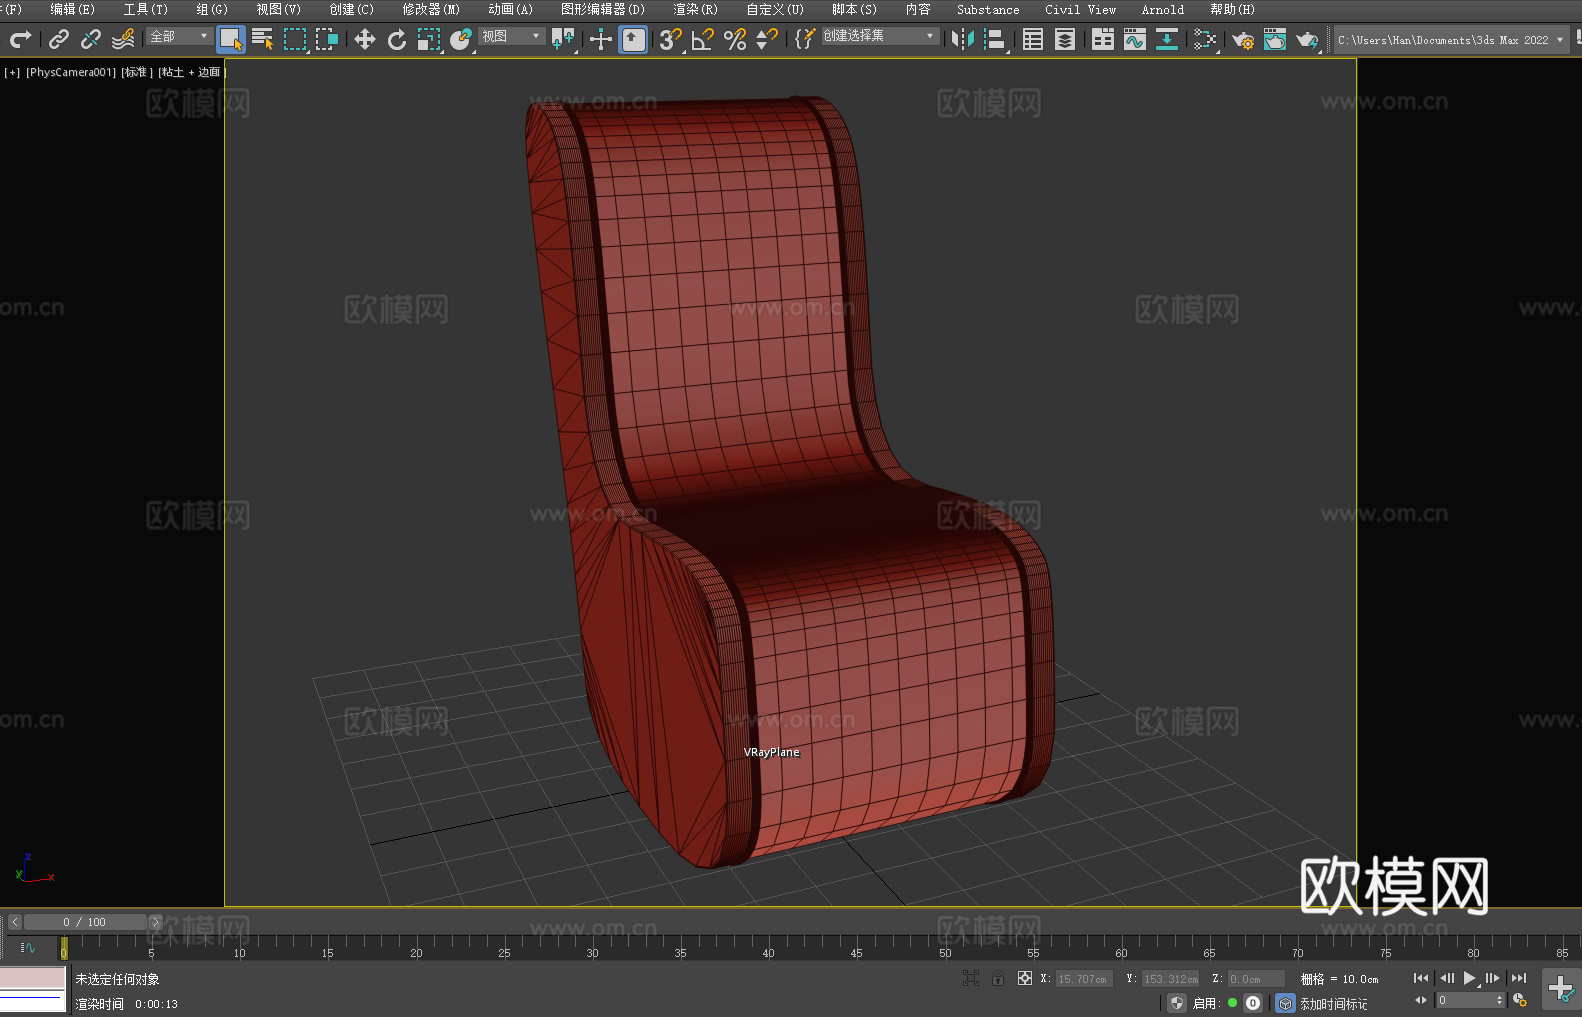Click the Set Key plus button
The width and height of the screenshot is (1582, 1017).
[x=1561, y=989]
